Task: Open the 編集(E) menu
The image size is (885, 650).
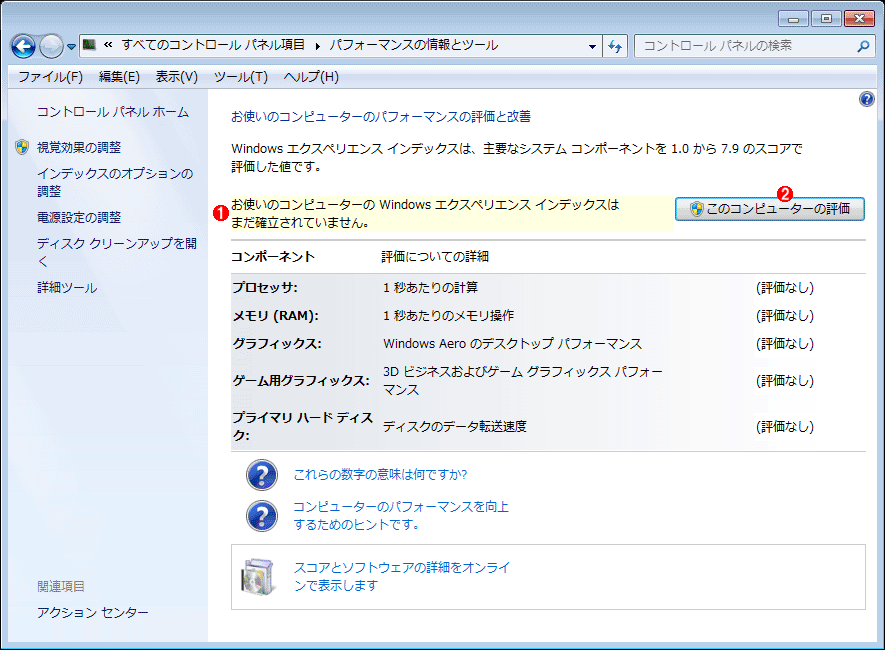Action: [x=119, y=77]
